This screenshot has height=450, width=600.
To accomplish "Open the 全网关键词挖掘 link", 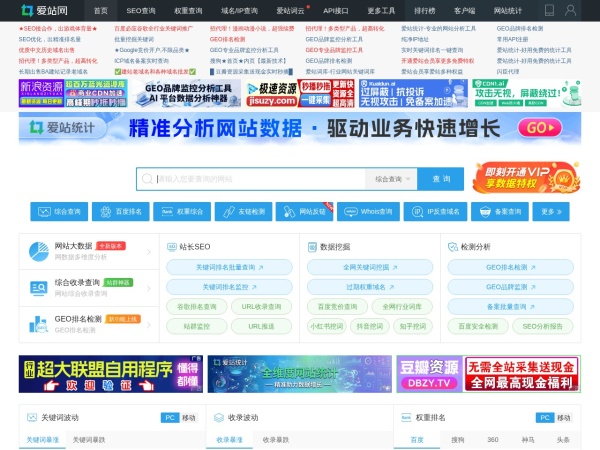I will tap(370, 267).
